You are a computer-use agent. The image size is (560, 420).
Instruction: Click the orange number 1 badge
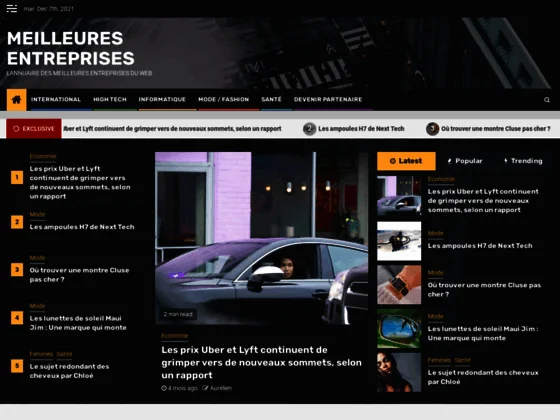pyautogui.click(x=17, y=178)
